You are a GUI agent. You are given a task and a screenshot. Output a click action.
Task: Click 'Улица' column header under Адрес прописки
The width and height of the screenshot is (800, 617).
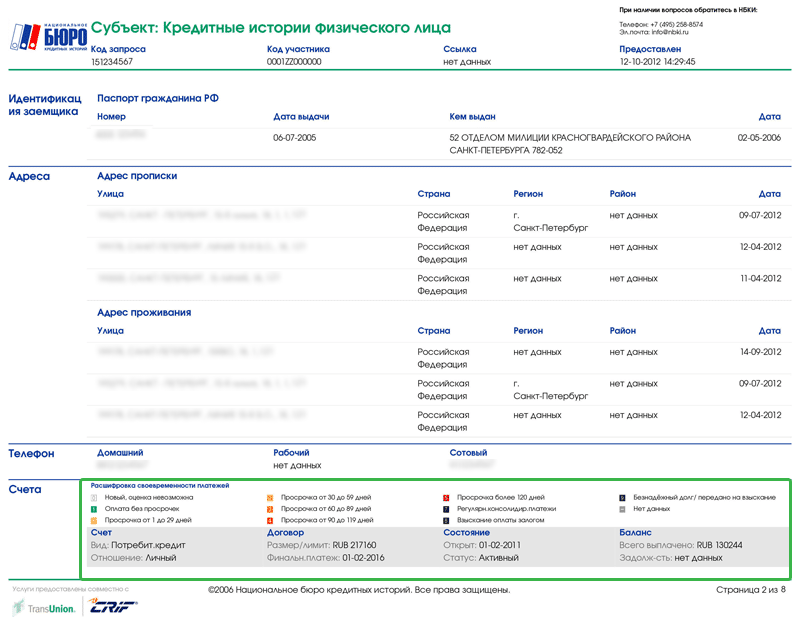110,194
